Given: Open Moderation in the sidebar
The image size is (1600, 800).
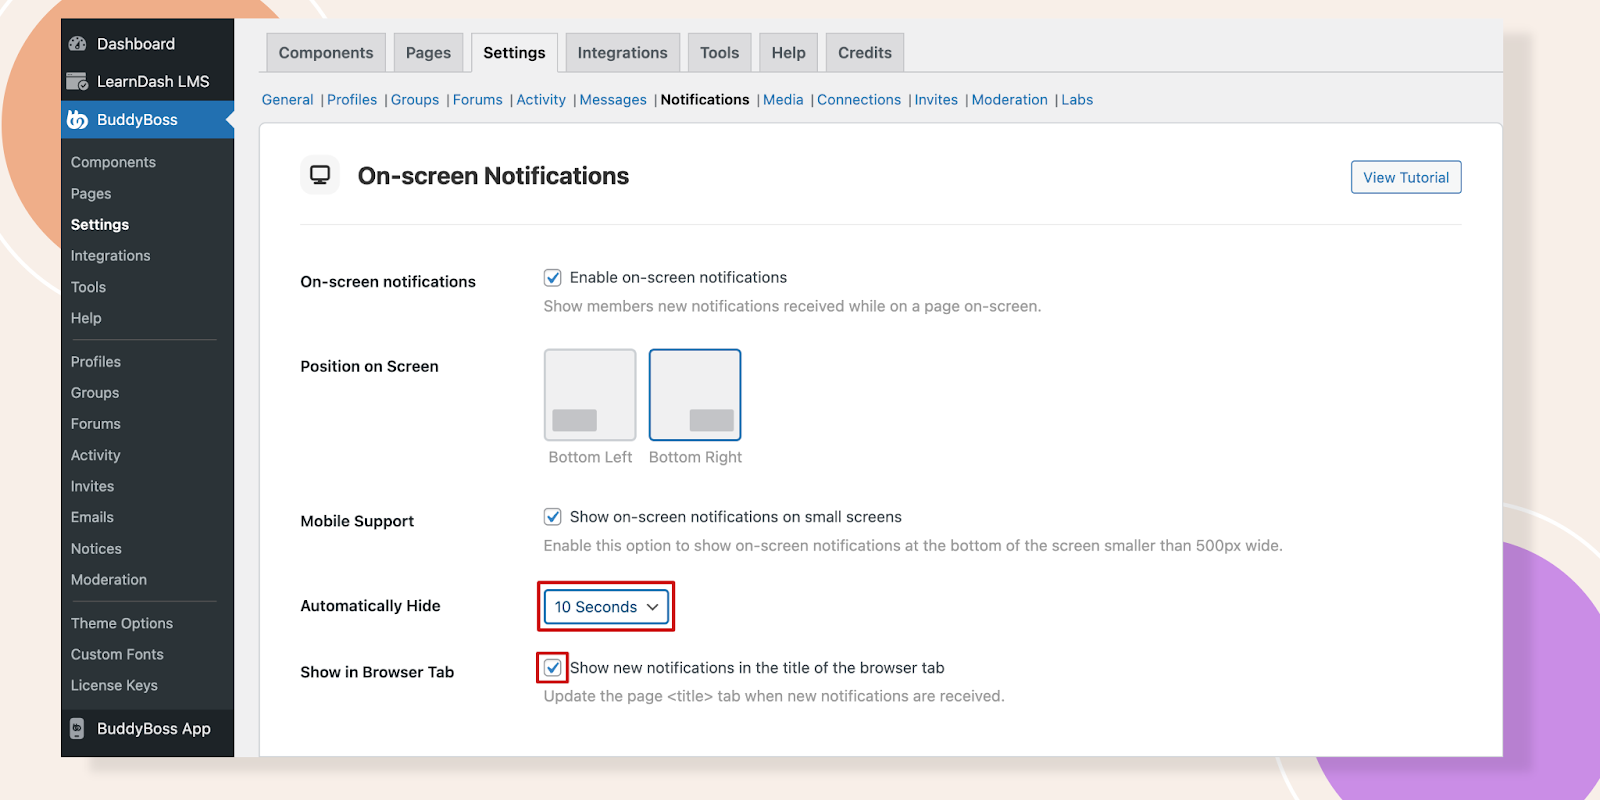Looking at the screenshot, I should coord(109,580).
